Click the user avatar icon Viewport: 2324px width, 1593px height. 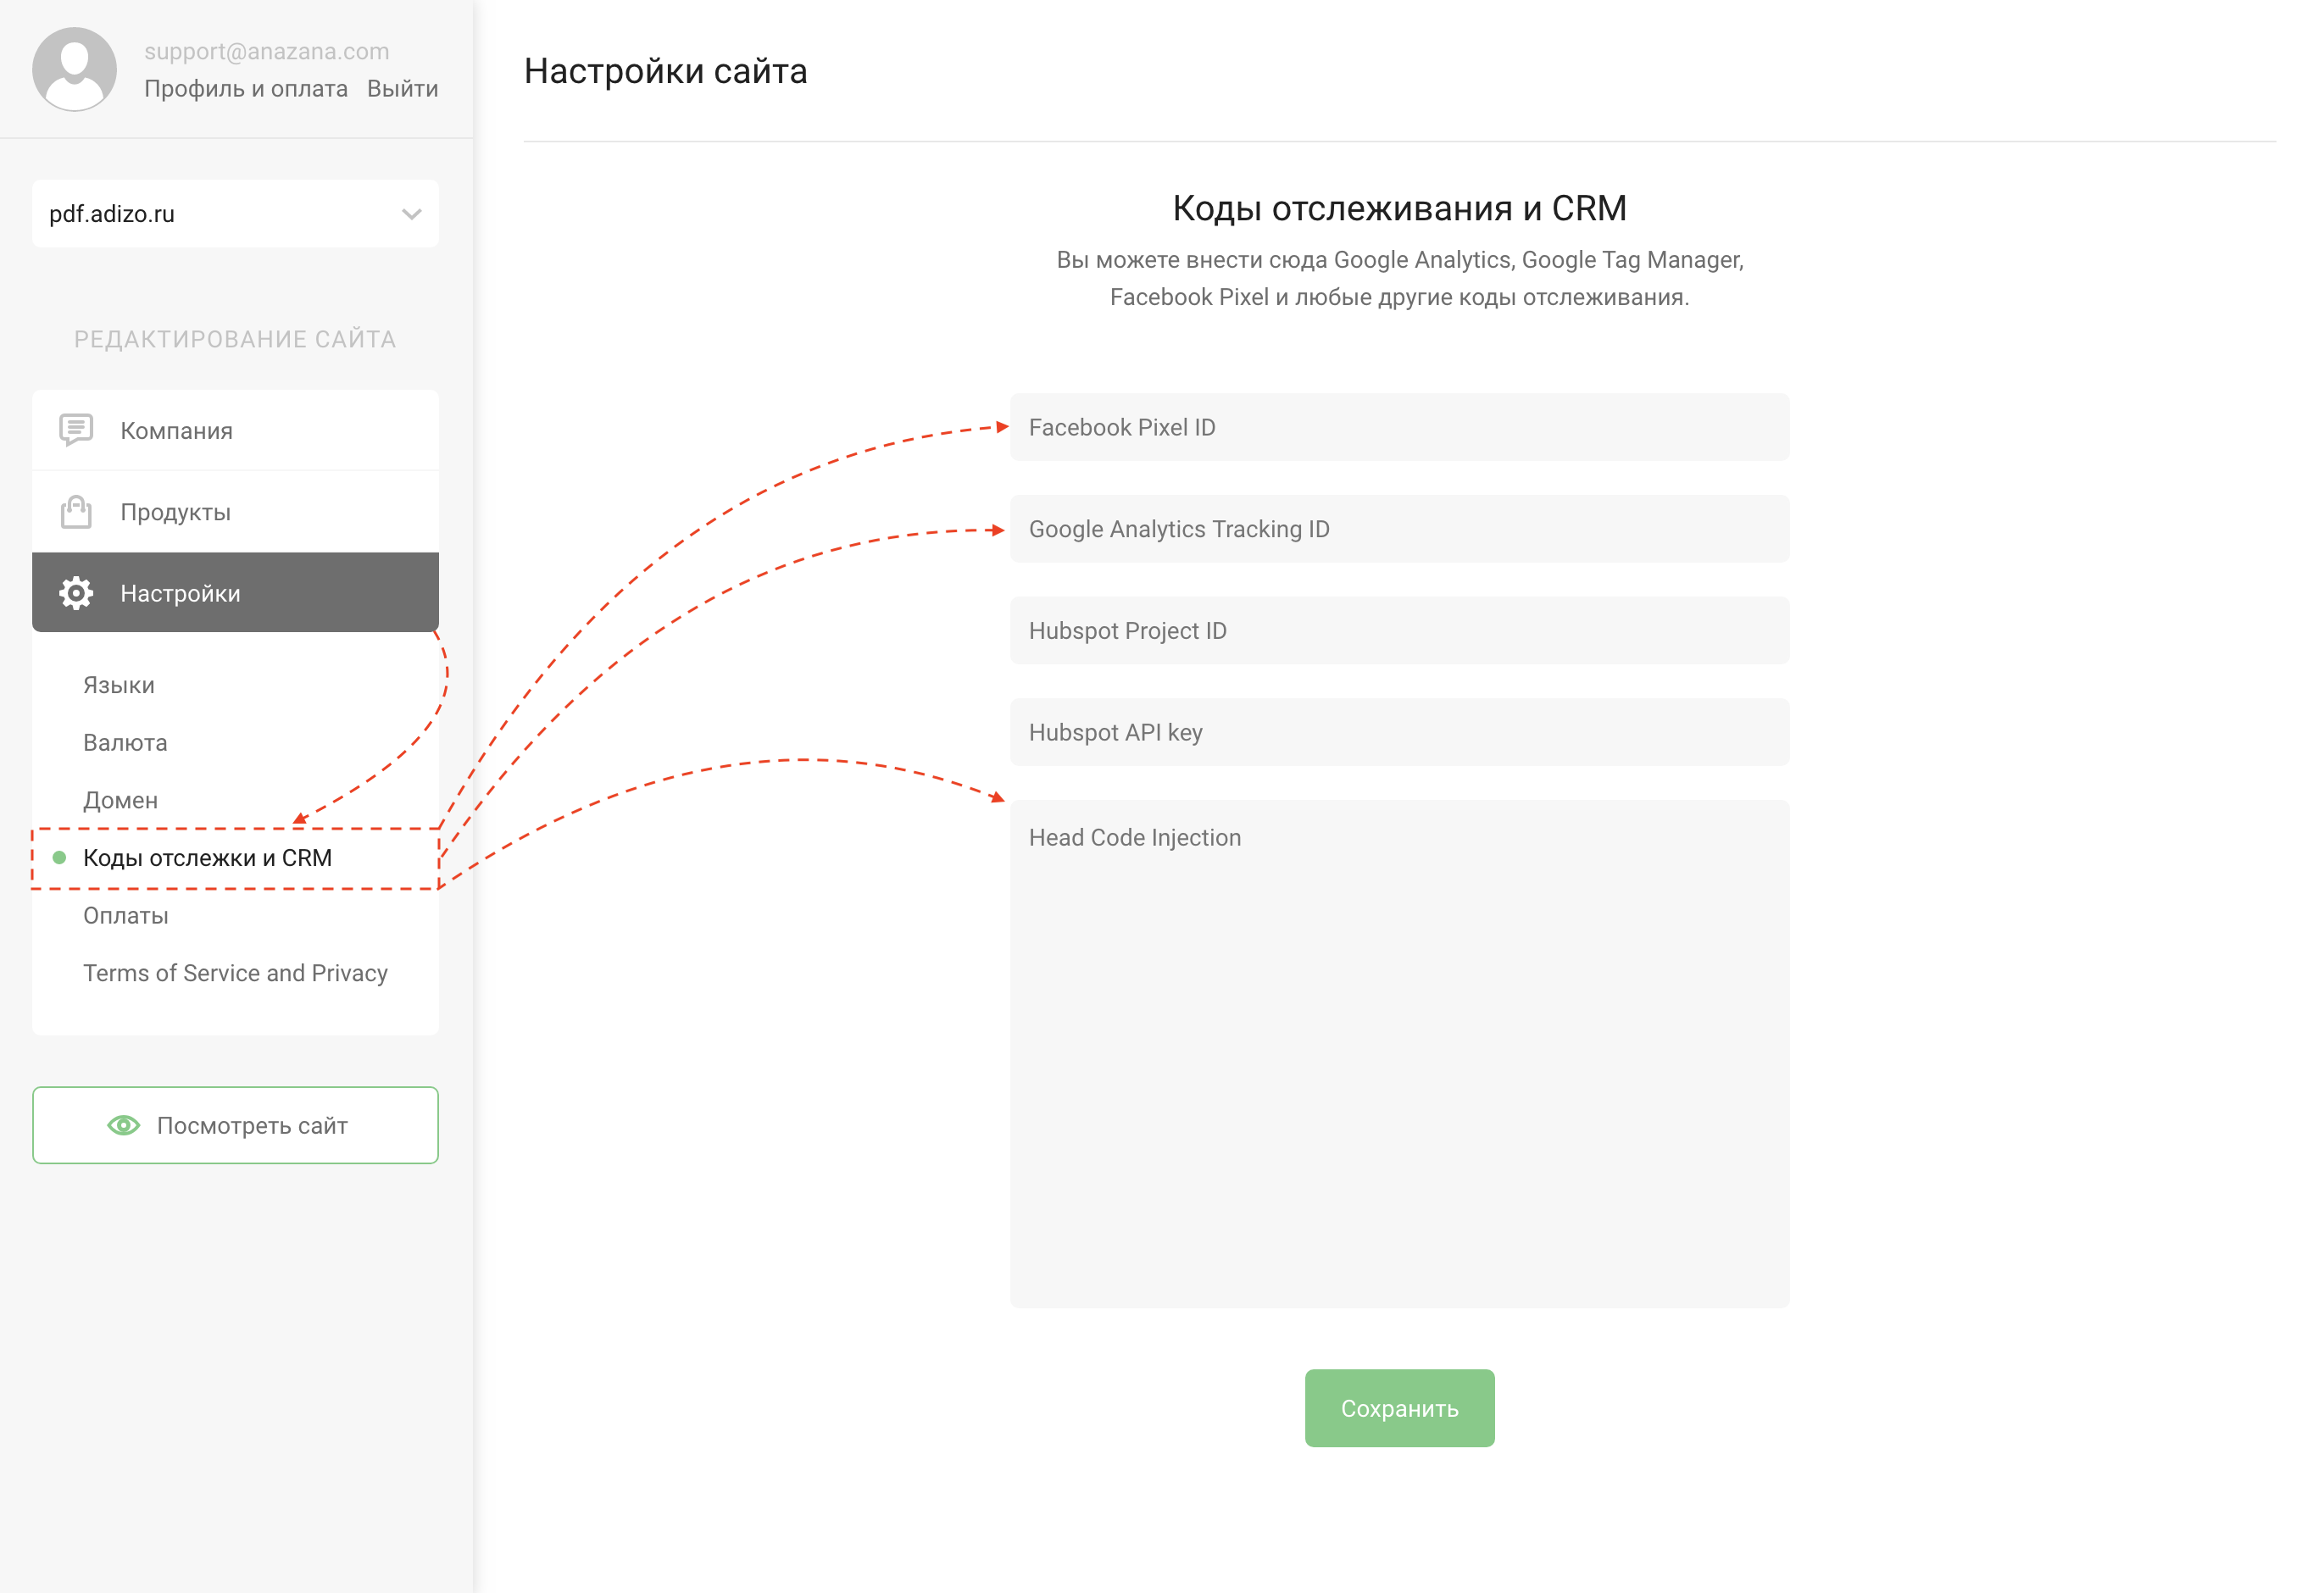(x=75, y=69)
